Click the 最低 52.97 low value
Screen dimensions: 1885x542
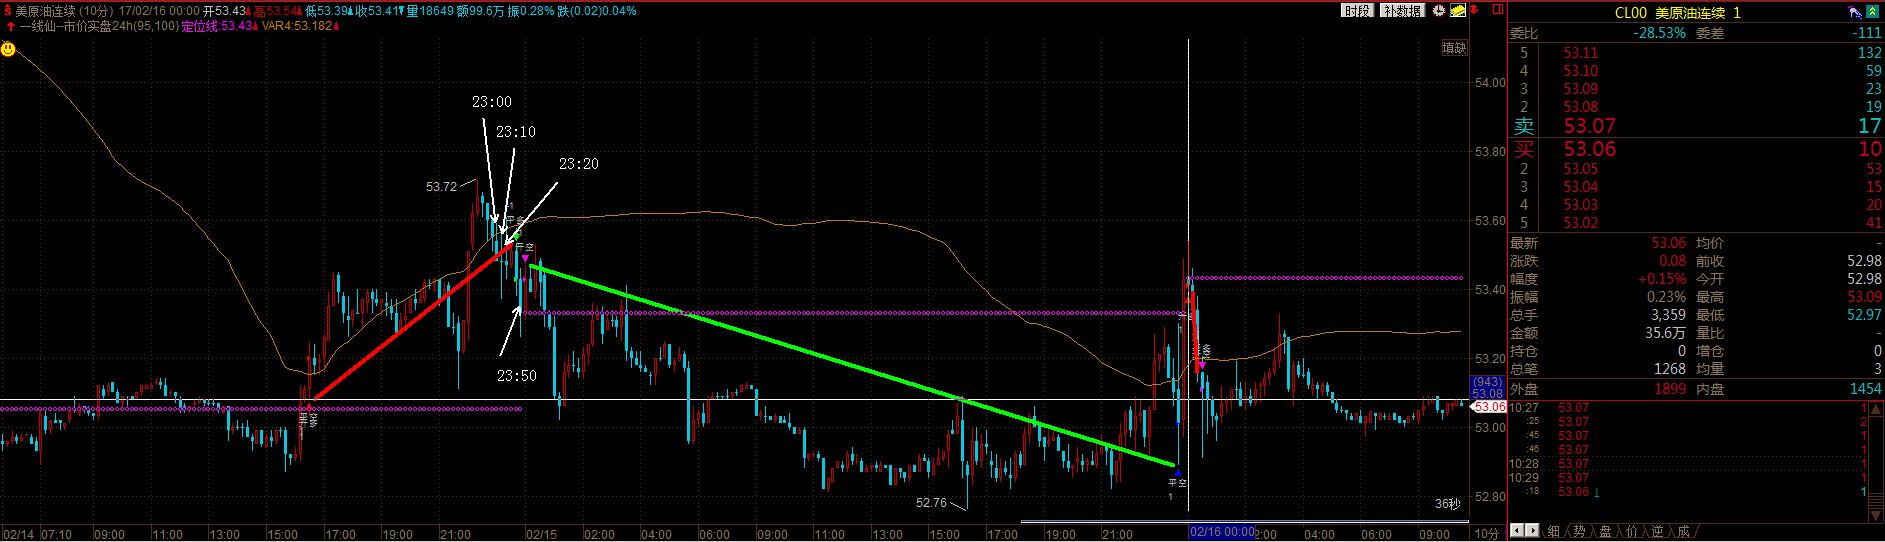point(1865,315)
